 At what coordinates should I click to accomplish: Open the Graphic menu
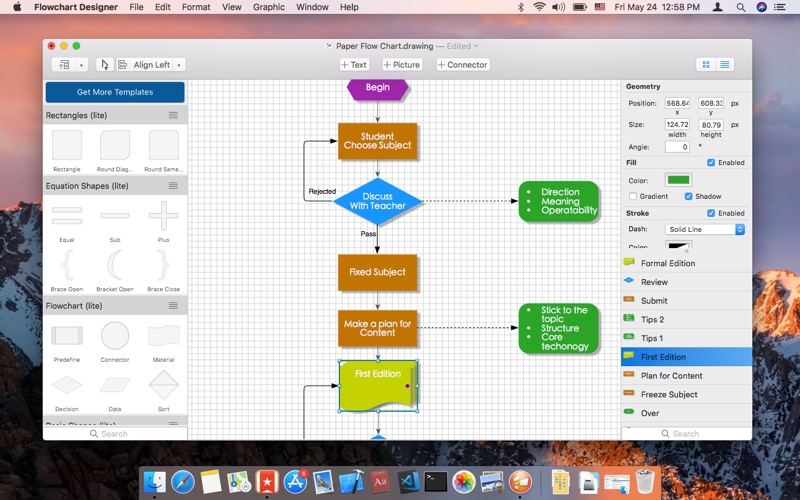(268, 7)
